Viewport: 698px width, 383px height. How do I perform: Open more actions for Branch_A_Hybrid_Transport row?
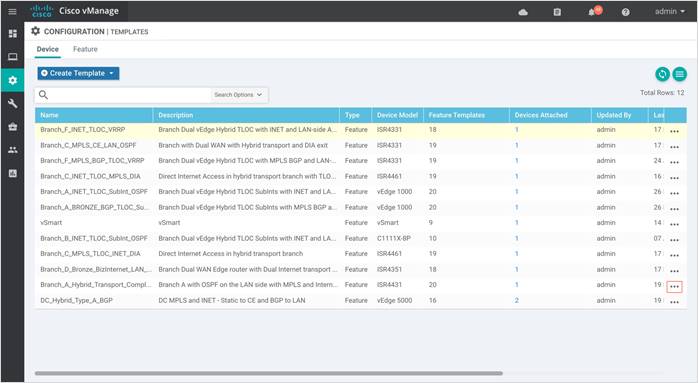click(674, 286)
